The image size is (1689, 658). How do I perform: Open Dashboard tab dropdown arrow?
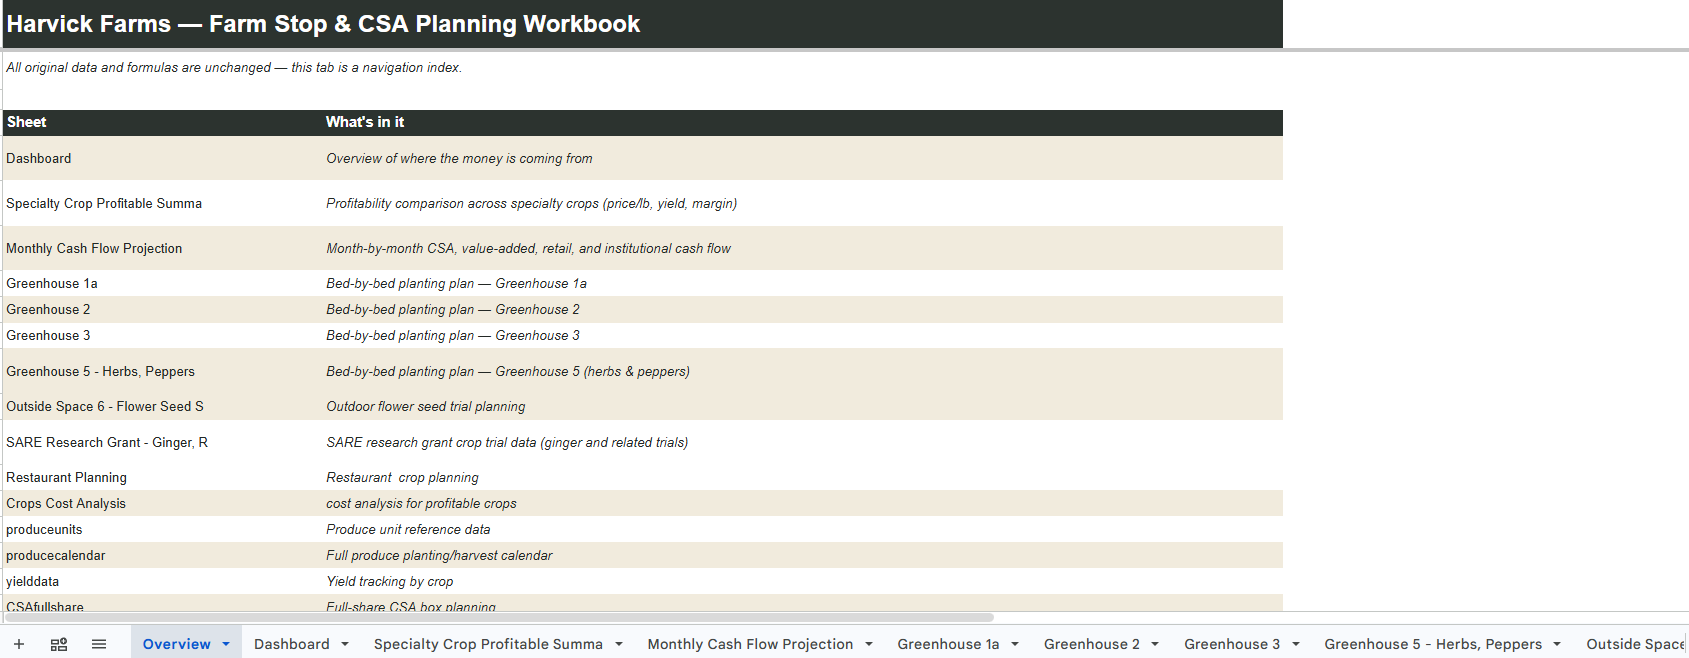coord(345,644)
